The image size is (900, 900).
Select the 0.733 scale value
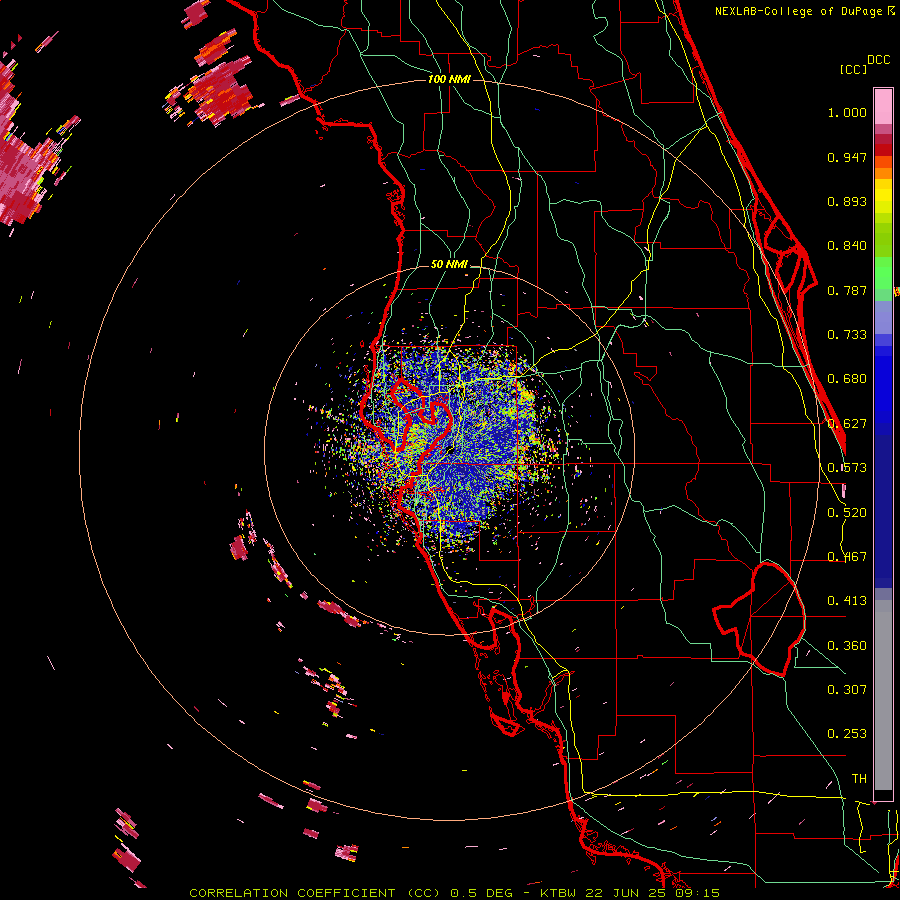pyautogui.click(x=847, y=335)
